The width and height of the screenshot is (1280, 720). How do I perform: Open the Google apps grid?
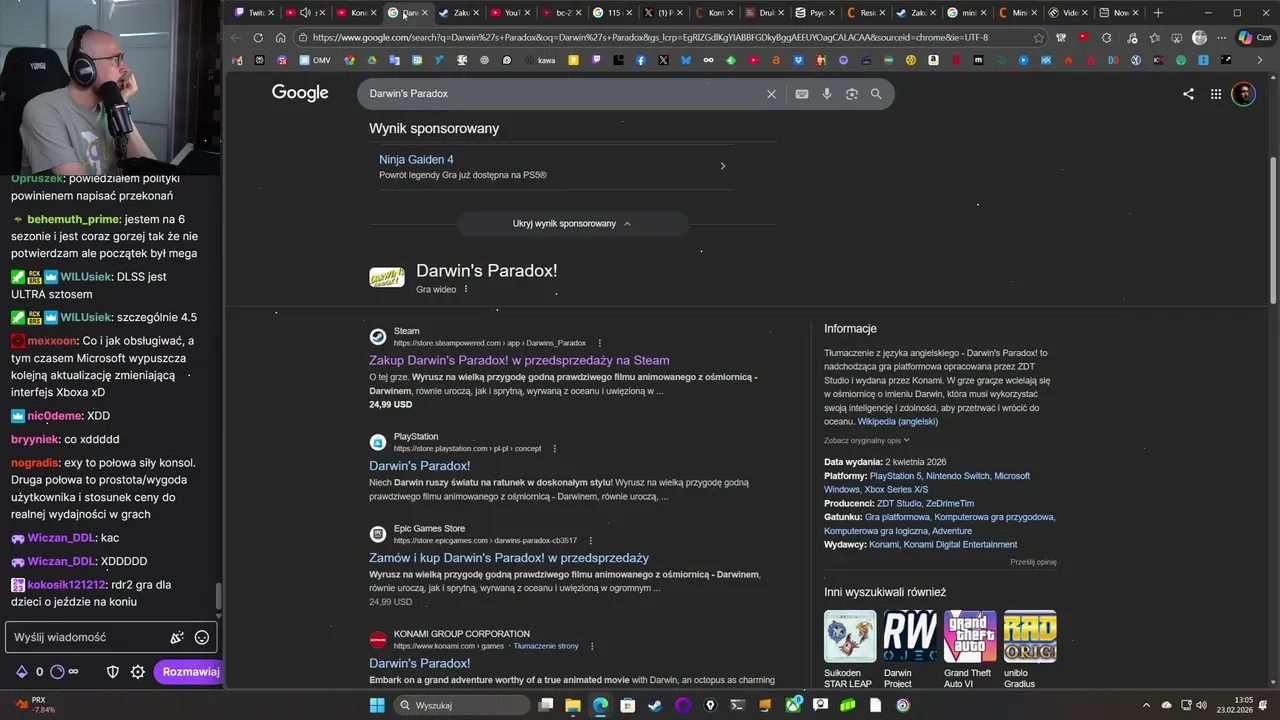[1216, 94]
